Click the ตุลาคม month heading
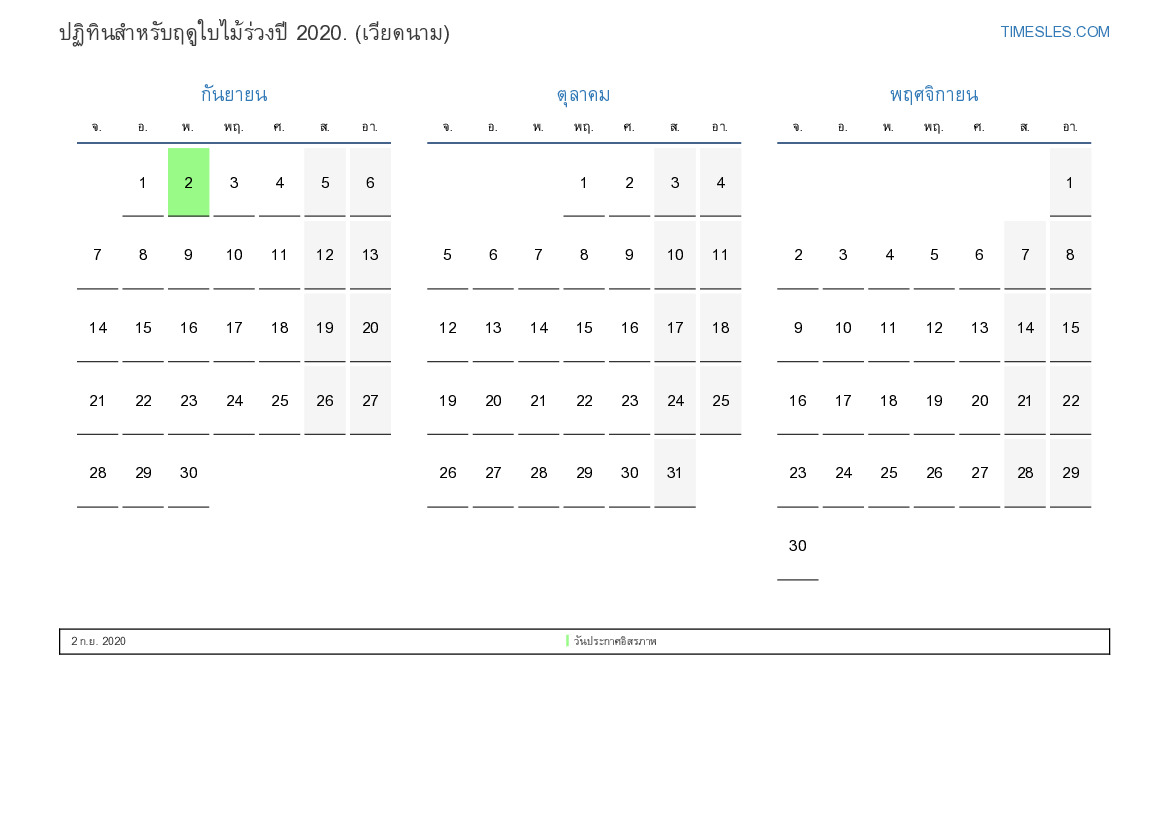1169x827 pixels. coord(583,95)
